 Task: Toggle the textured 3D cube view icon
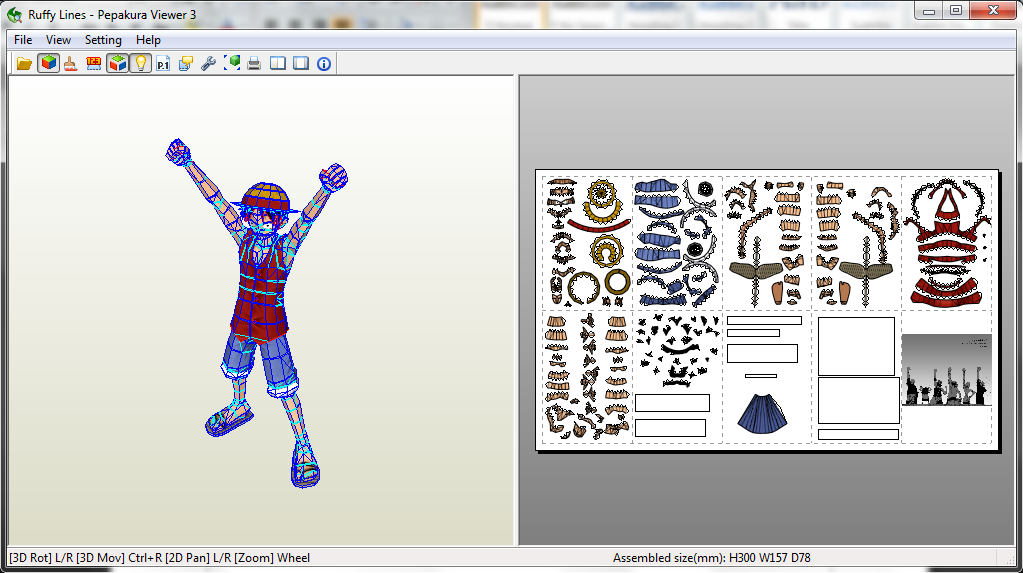coord(48,63)
